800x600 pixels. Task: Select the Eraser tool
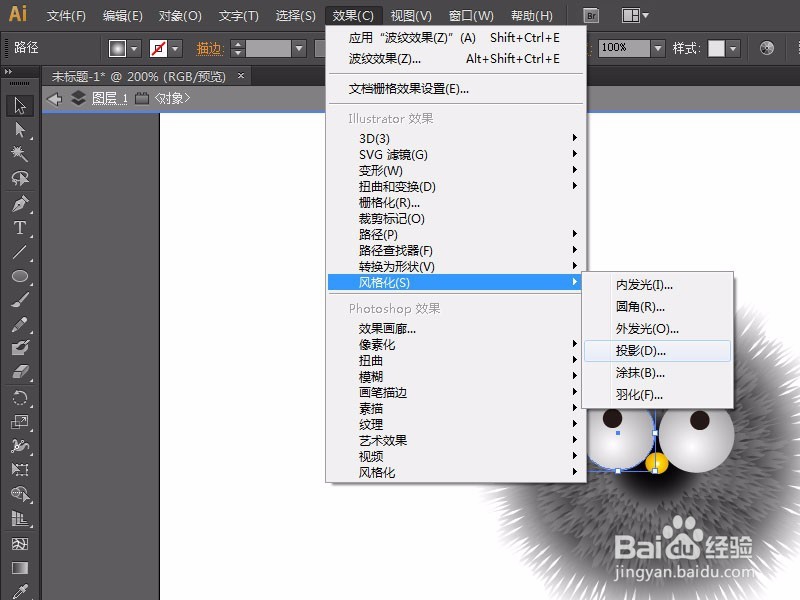tap(20, 372)
